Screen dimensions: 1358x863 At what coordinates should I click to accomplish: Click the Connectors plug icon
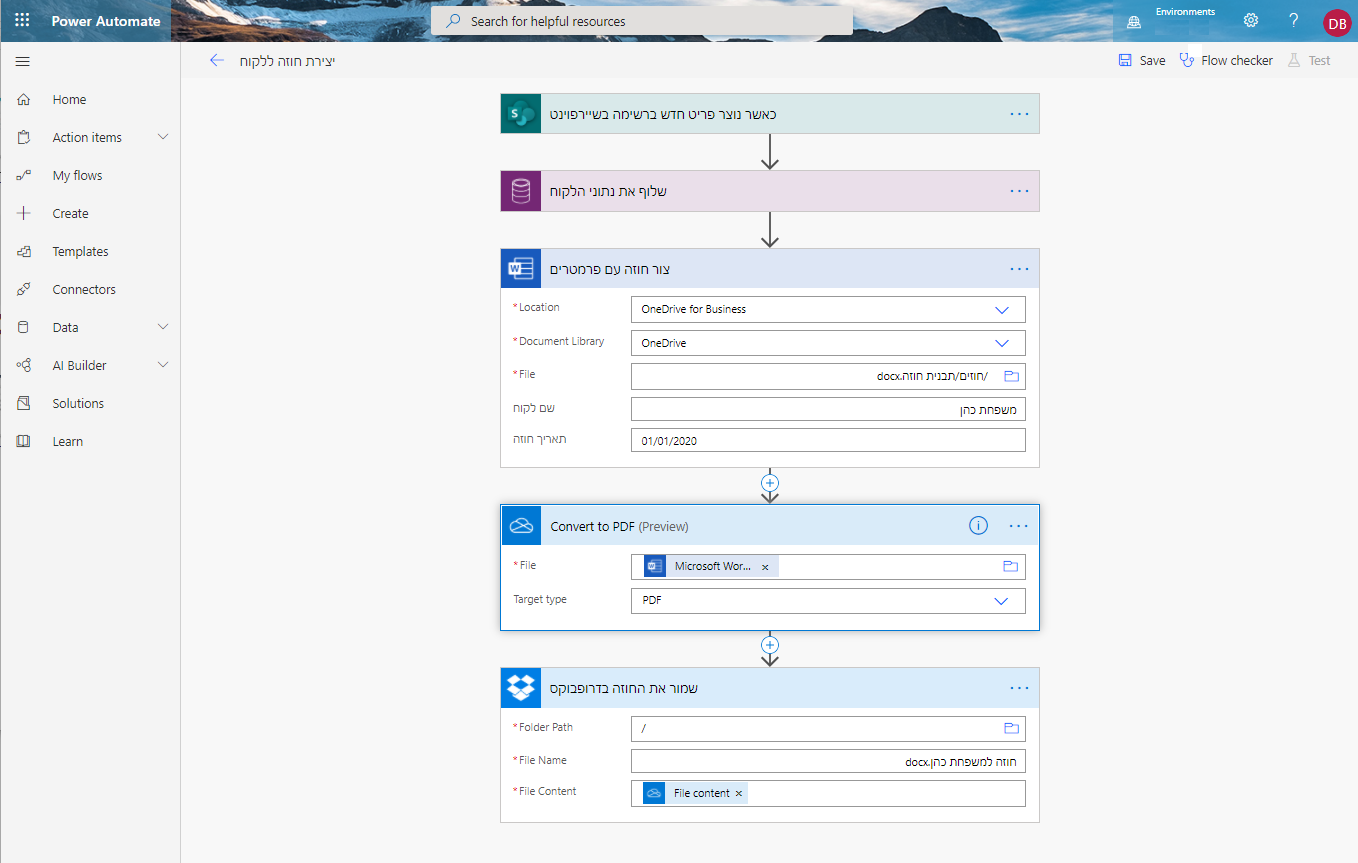coord(24,289)
